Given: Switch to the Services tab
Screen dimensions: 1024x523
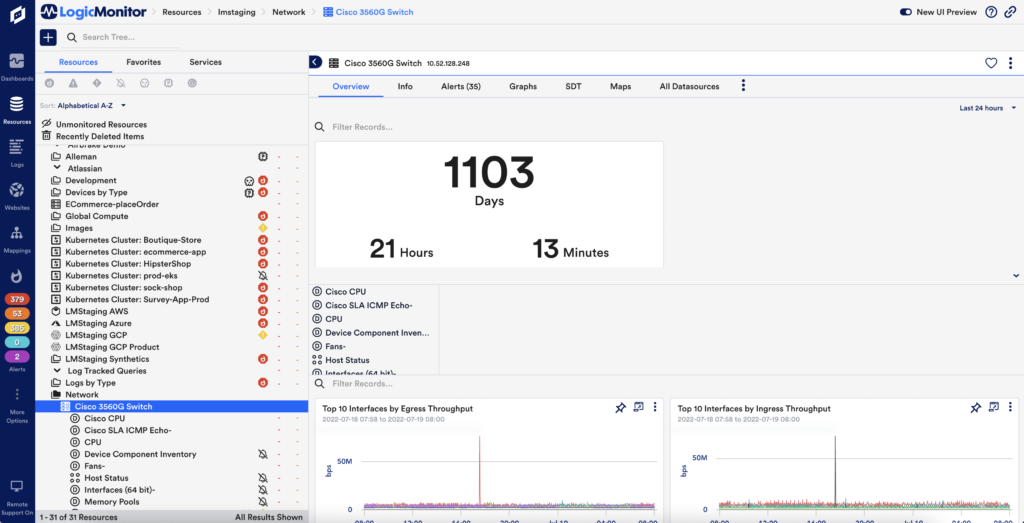Looking at the screenshot, I should (x=206, y=62).
